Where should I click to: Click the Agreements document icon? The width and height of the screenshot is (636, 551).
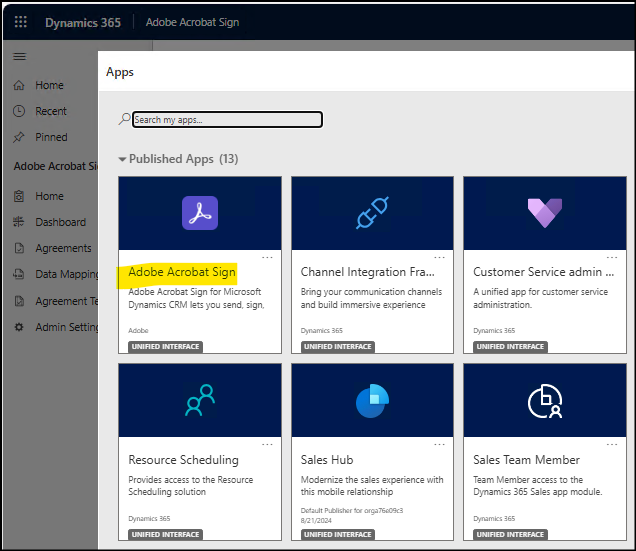tap(19, 248)
